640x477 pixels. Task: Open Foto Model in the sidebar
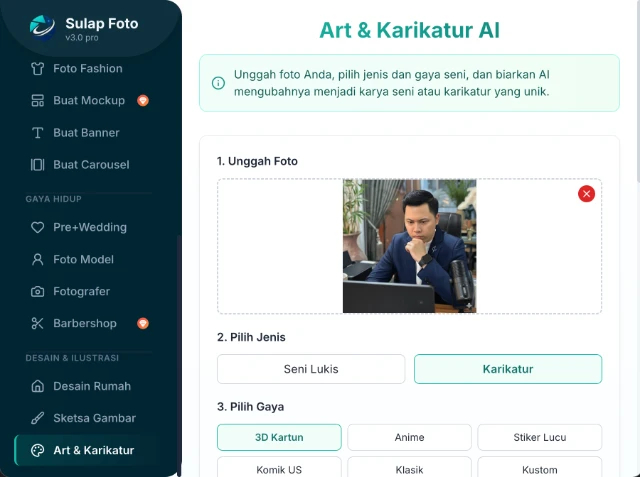click(83, 260)
